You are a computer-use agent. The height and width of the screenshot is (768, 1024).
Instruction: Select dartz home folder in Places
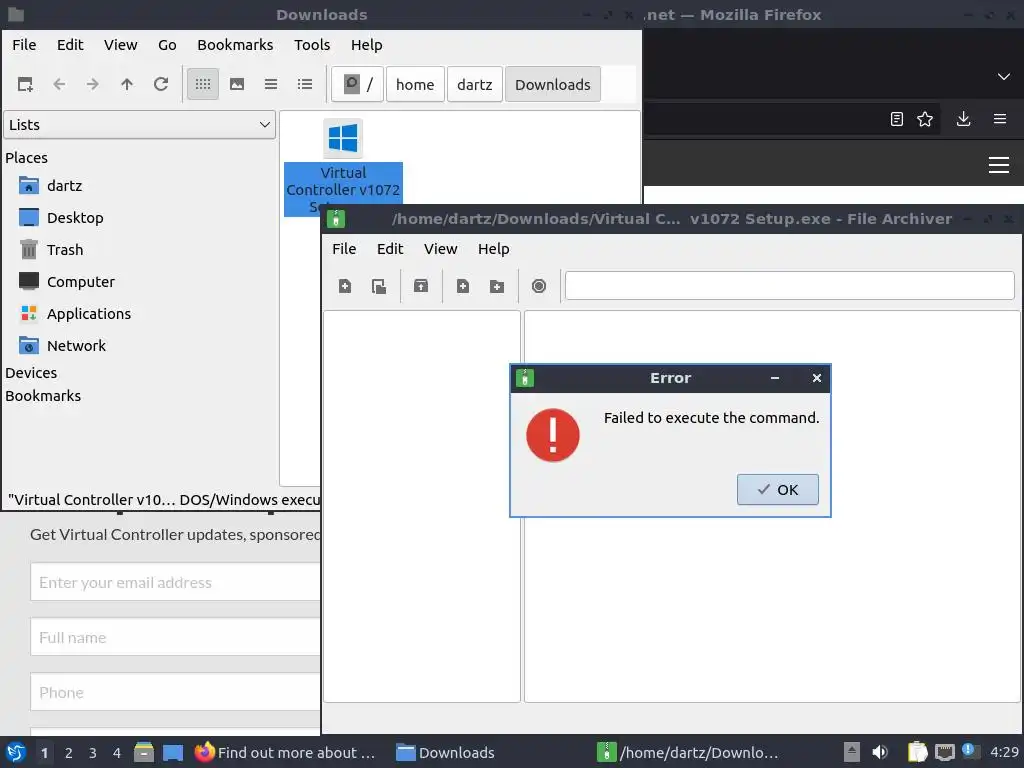point(64,185)
